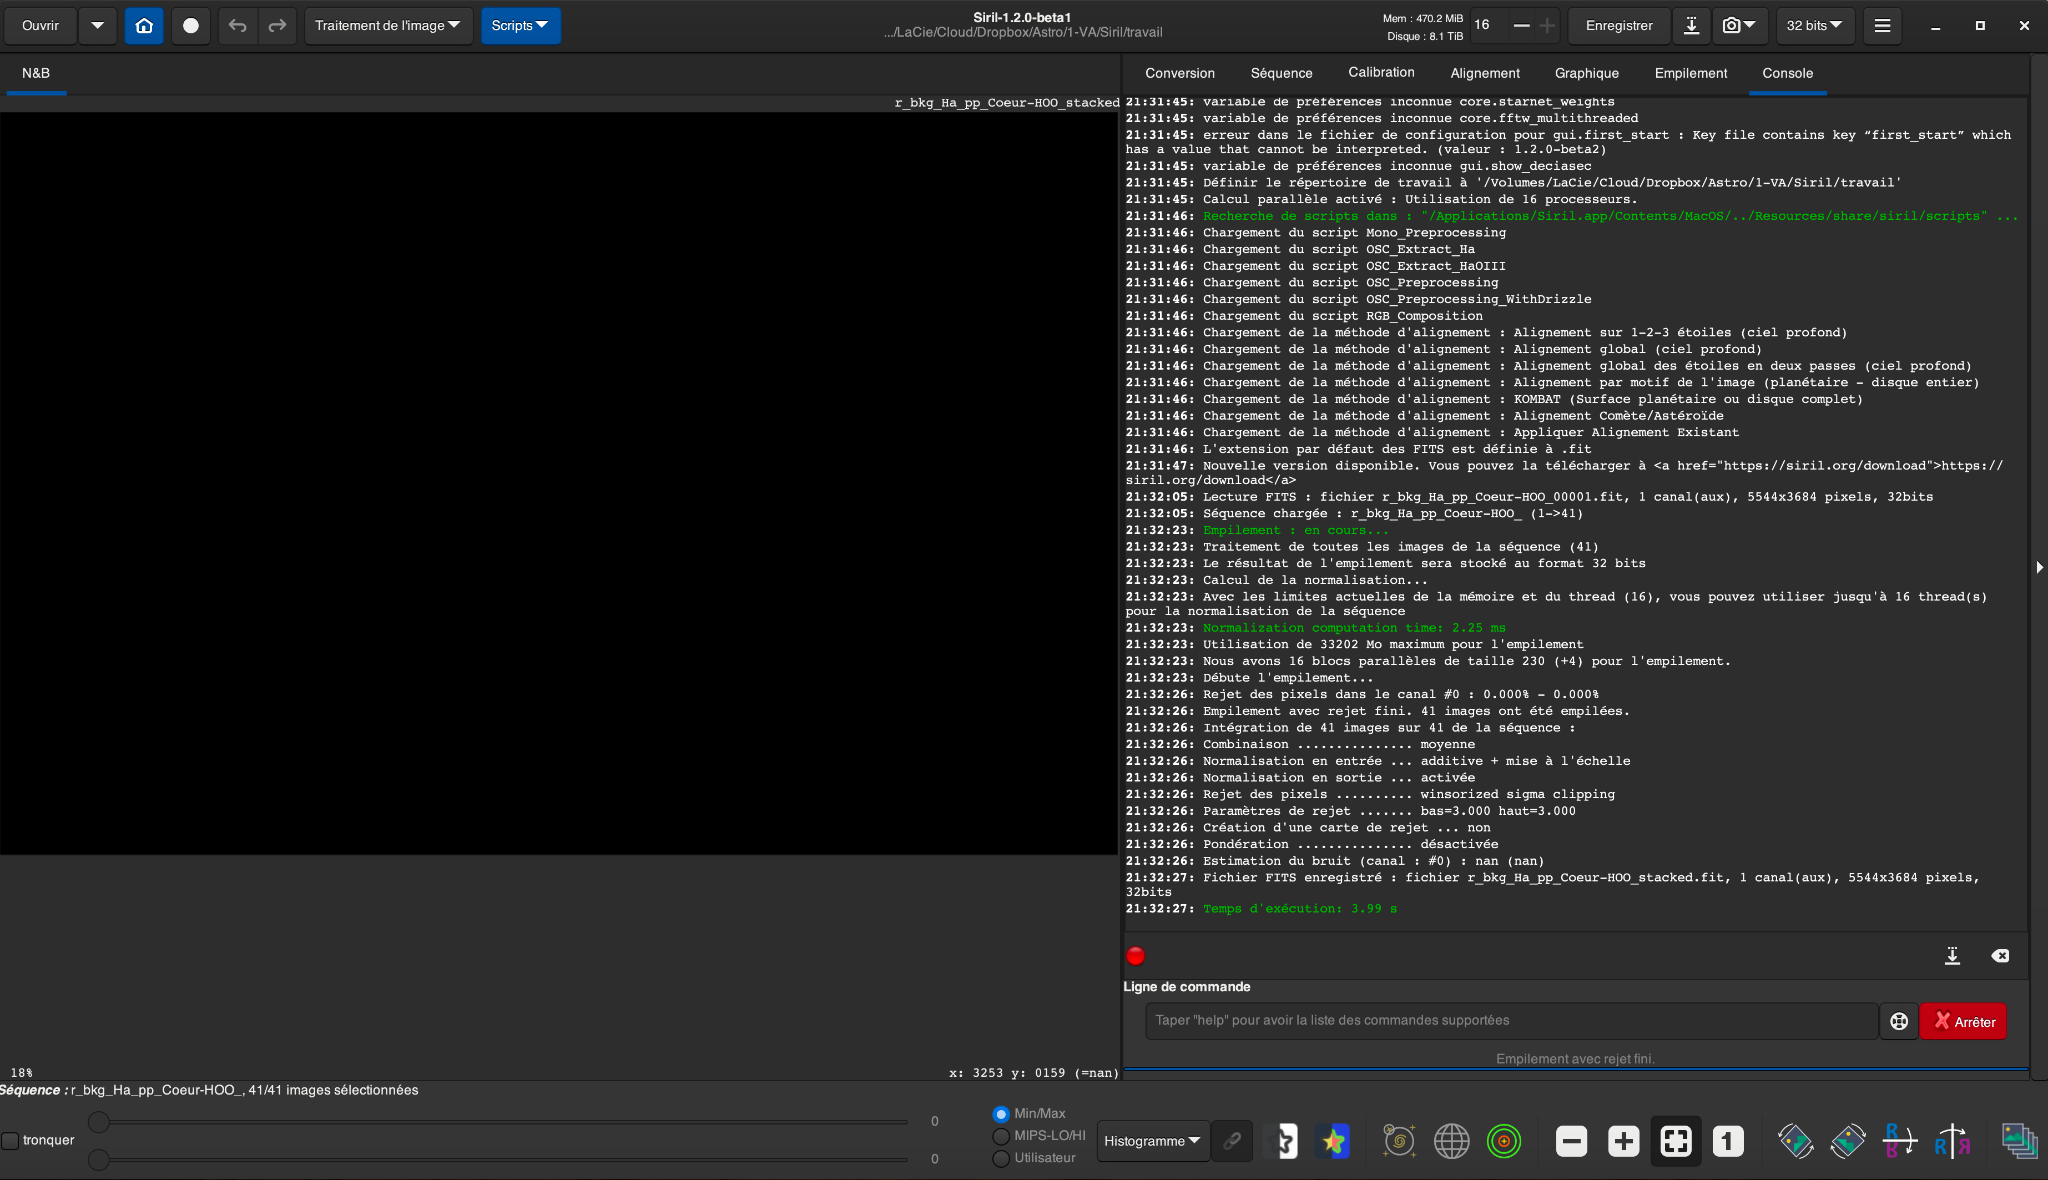Set zoom to 1:1 actual size
This screenshot has height=1180, width=2048.
(x=1728, y=1140)
